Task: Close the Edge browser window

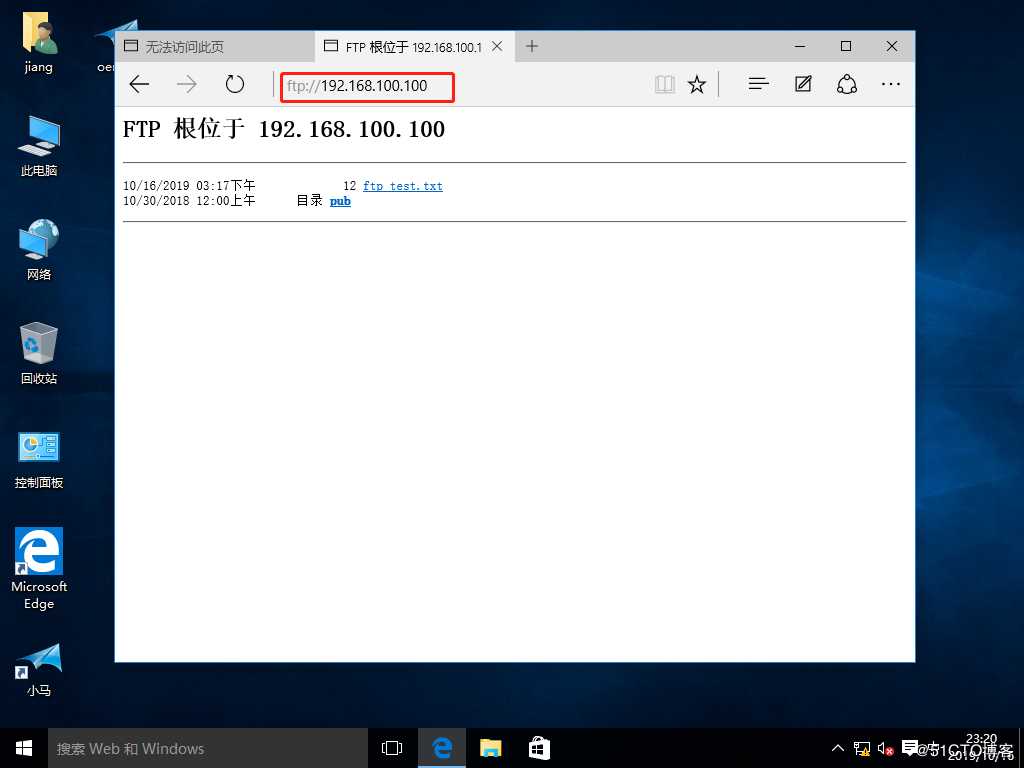Action: click(891, 46)
